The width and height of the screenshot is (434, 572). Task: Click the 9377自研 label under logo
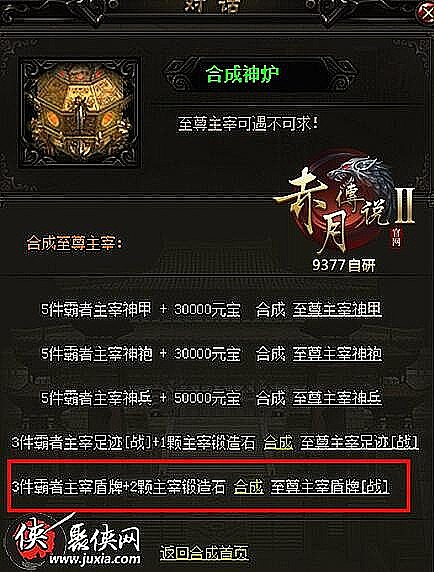pos(344,265)
